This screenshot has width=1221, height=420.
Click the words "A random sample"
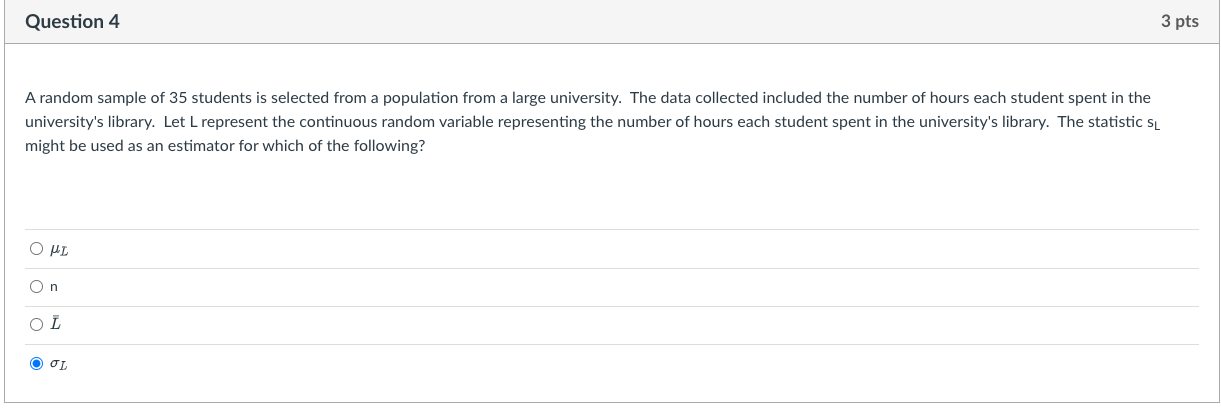tap(77, 98)
